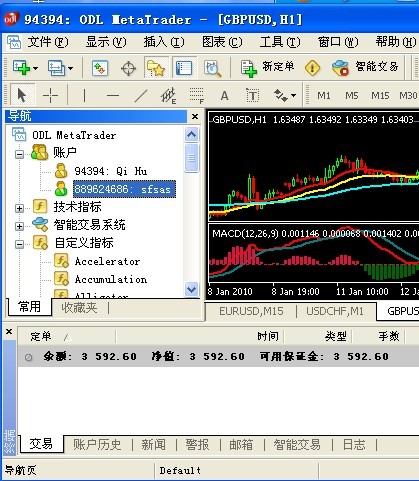
Task: Click navigator scrollbar up arrow
Action: click(192, 135)
